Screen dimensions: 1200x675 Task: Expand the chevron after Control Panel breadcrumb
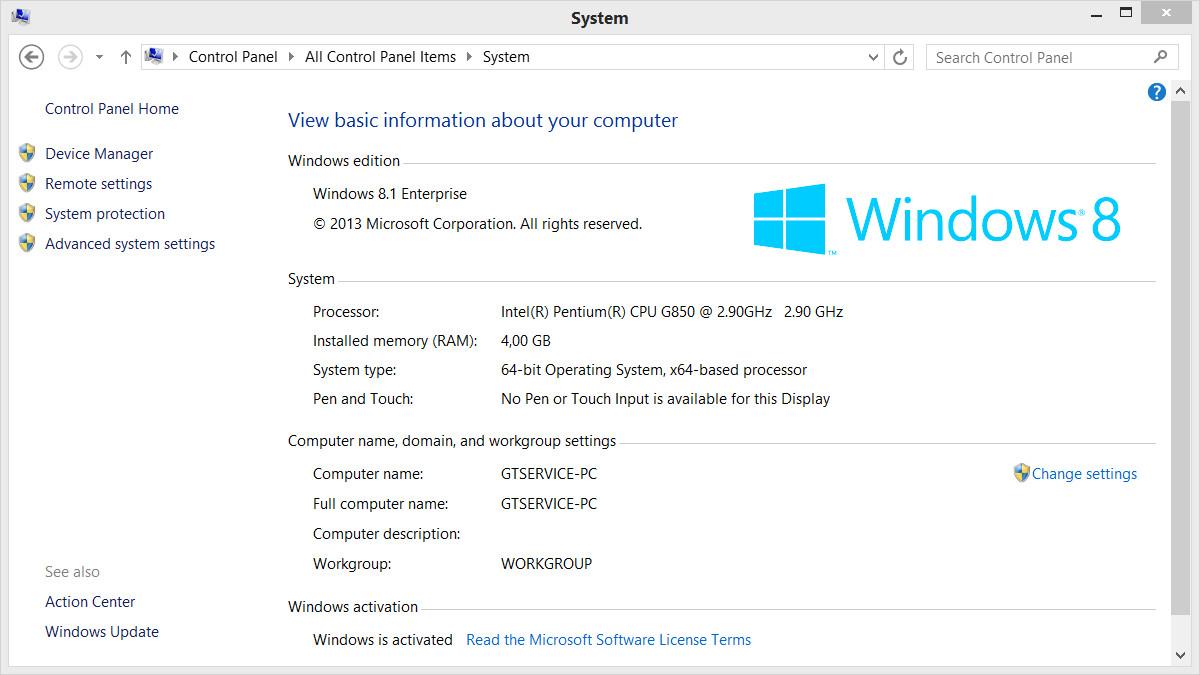point(292,57)
